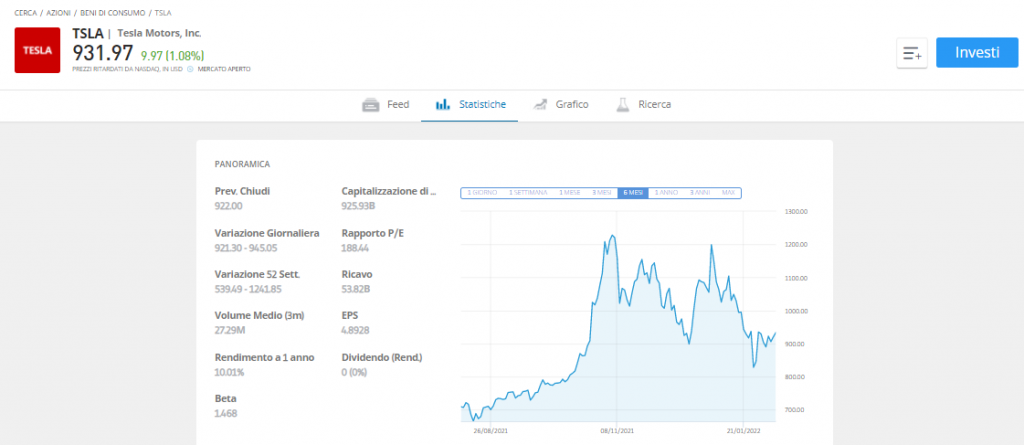Click the info icon beside MERCATO APERTO
Screen dimensions: 1024x445
click(190, 69)
